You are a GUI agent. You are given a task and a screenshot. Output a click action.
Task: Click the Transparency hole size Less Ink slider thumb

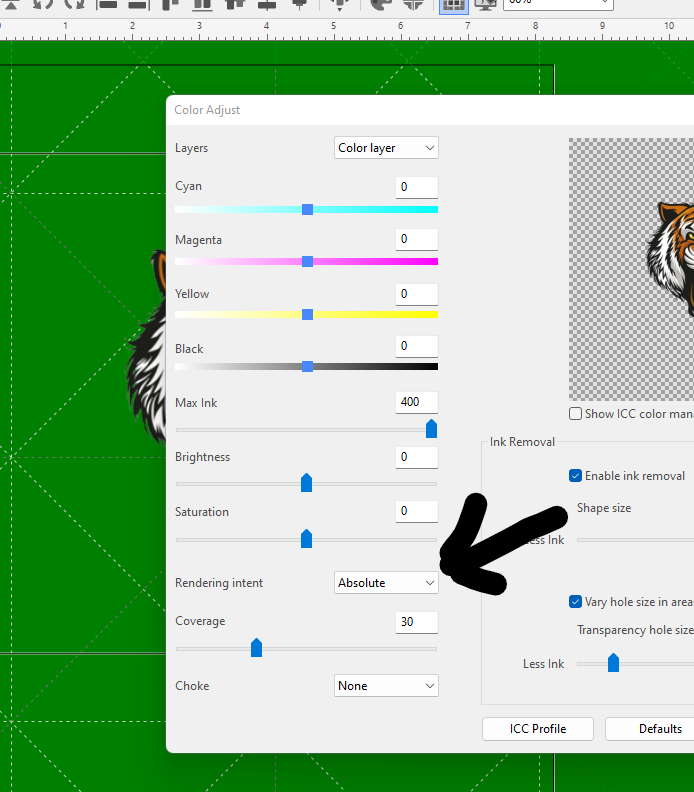pos(613,663)
